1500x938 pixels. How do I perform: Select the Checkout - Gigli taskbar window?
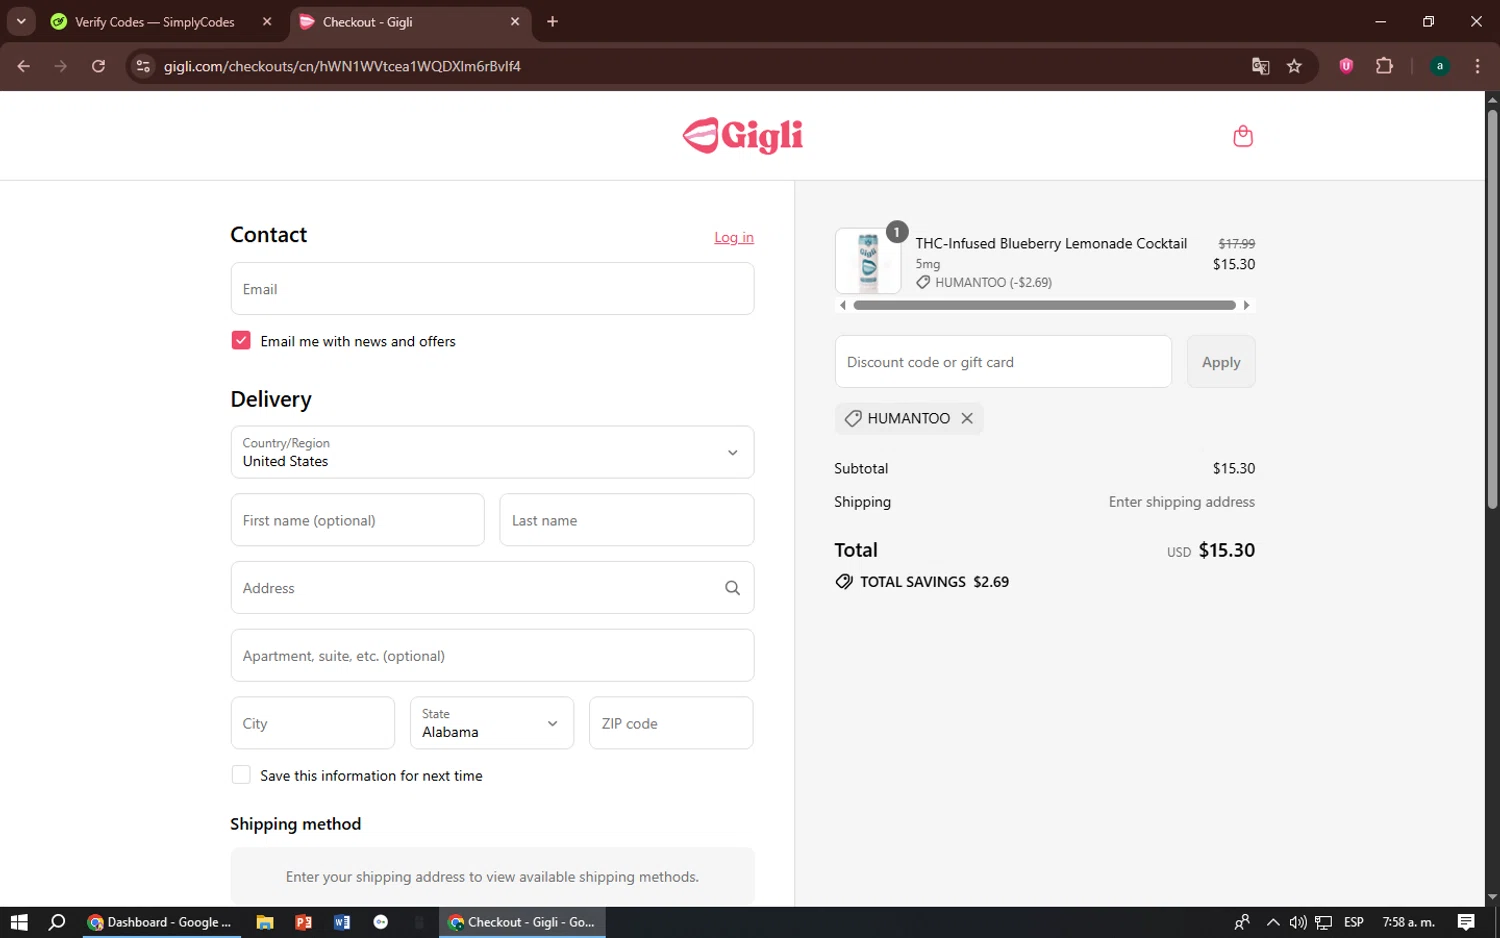tap(522, 922)
